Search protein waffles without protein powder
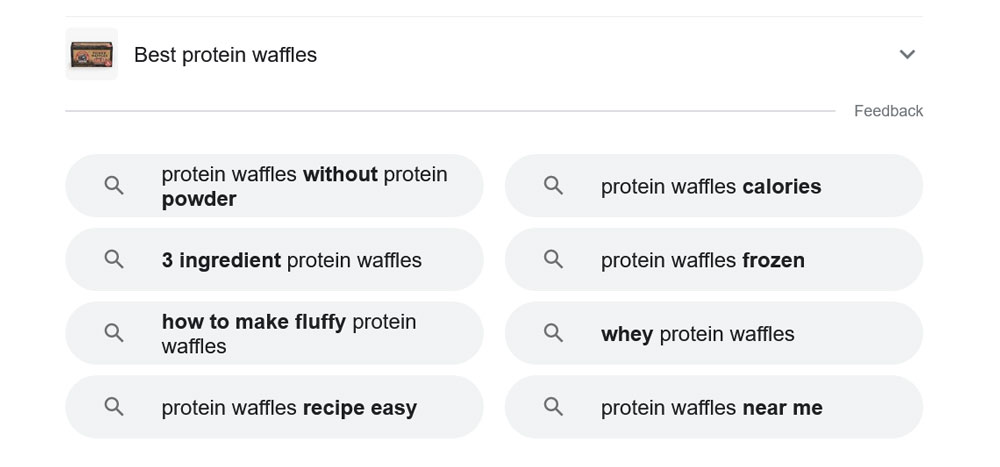The width and height of the screenshot is (1000, 467). click(x=274, y=186)
